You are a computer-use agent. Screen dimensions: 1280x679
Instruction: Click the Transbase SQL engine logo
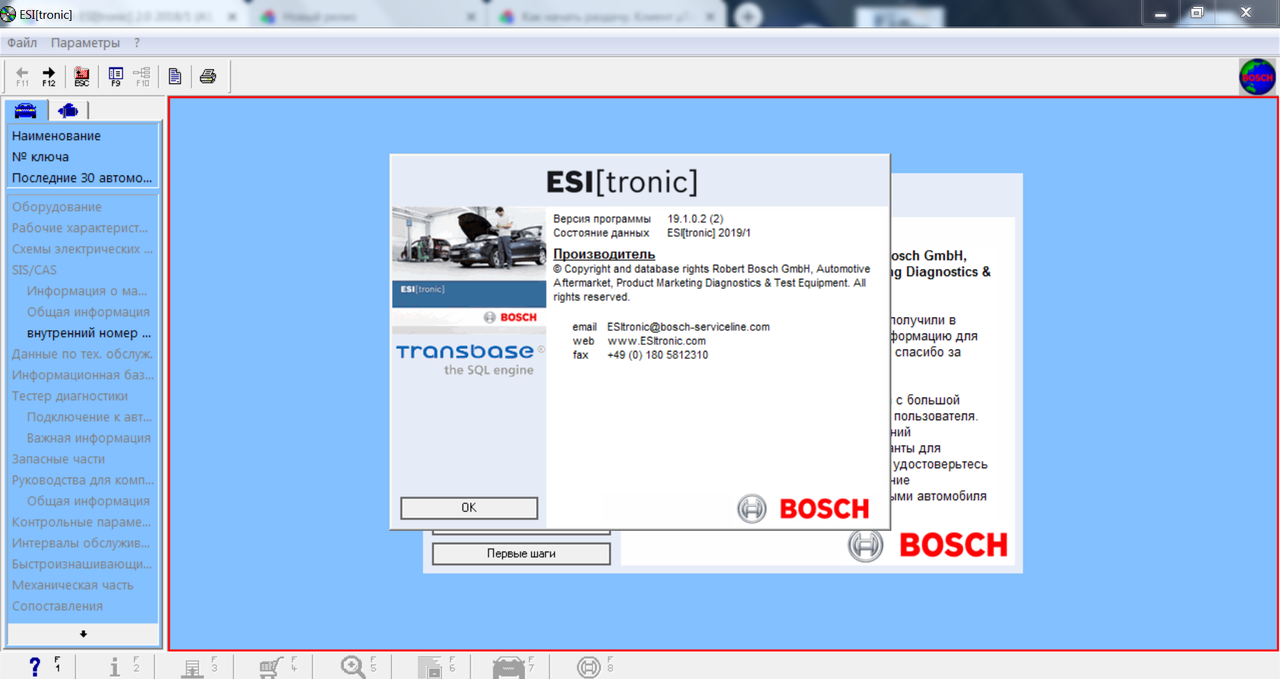470,359
